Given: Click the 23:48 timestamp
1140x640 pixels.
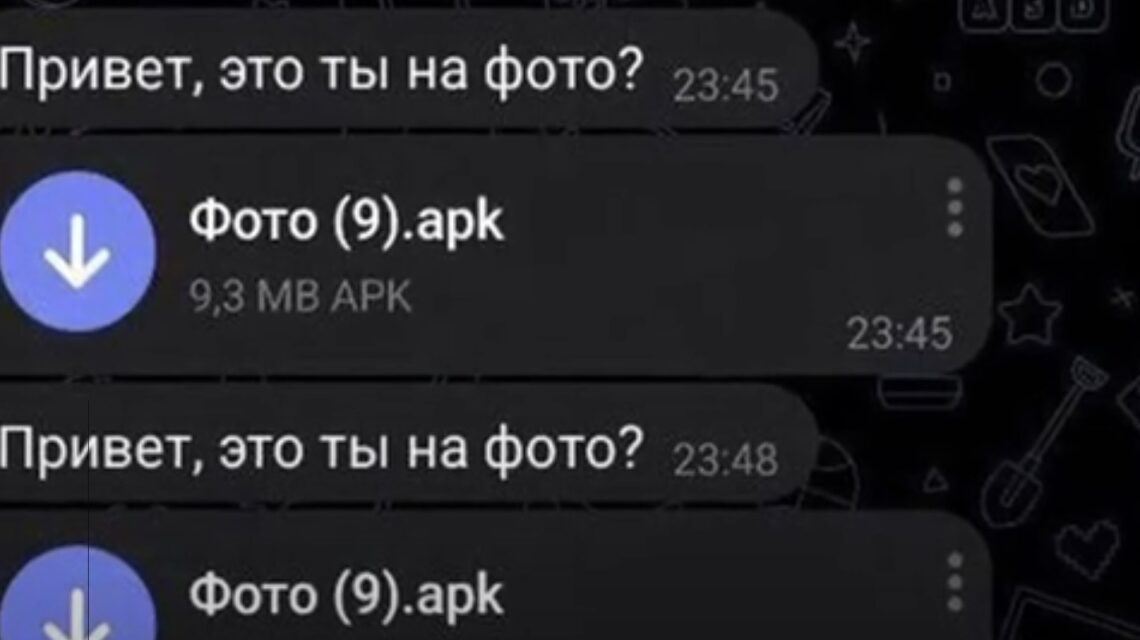Looking at the screenshot, I should pyautogui.click(x=726, y=460).
